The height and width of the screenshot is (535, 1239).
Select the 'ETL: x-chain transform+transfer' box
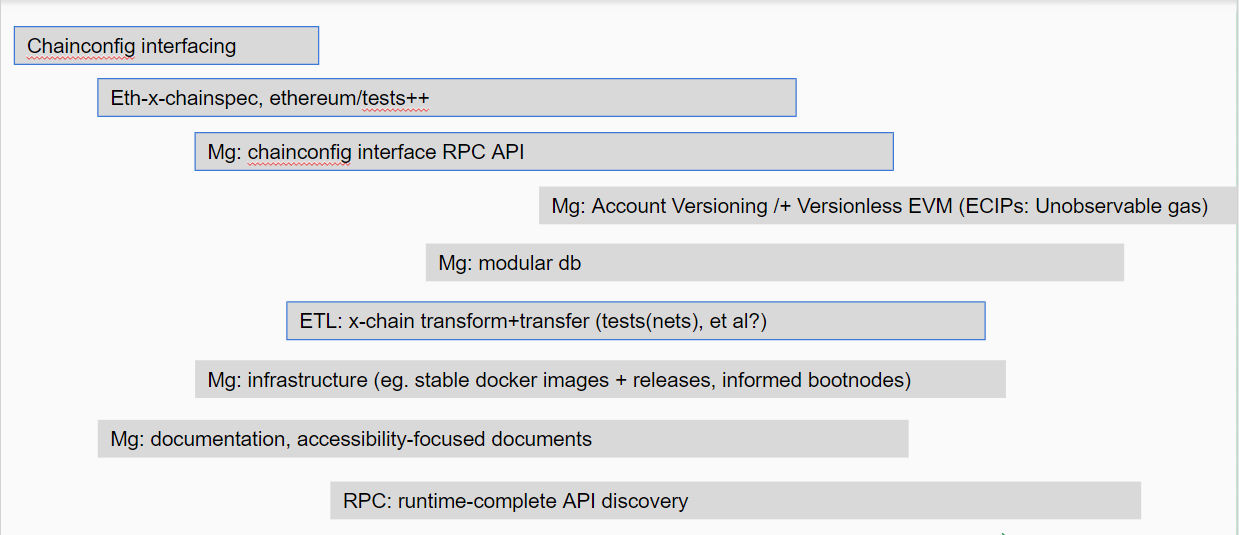[x=636, y=321]
